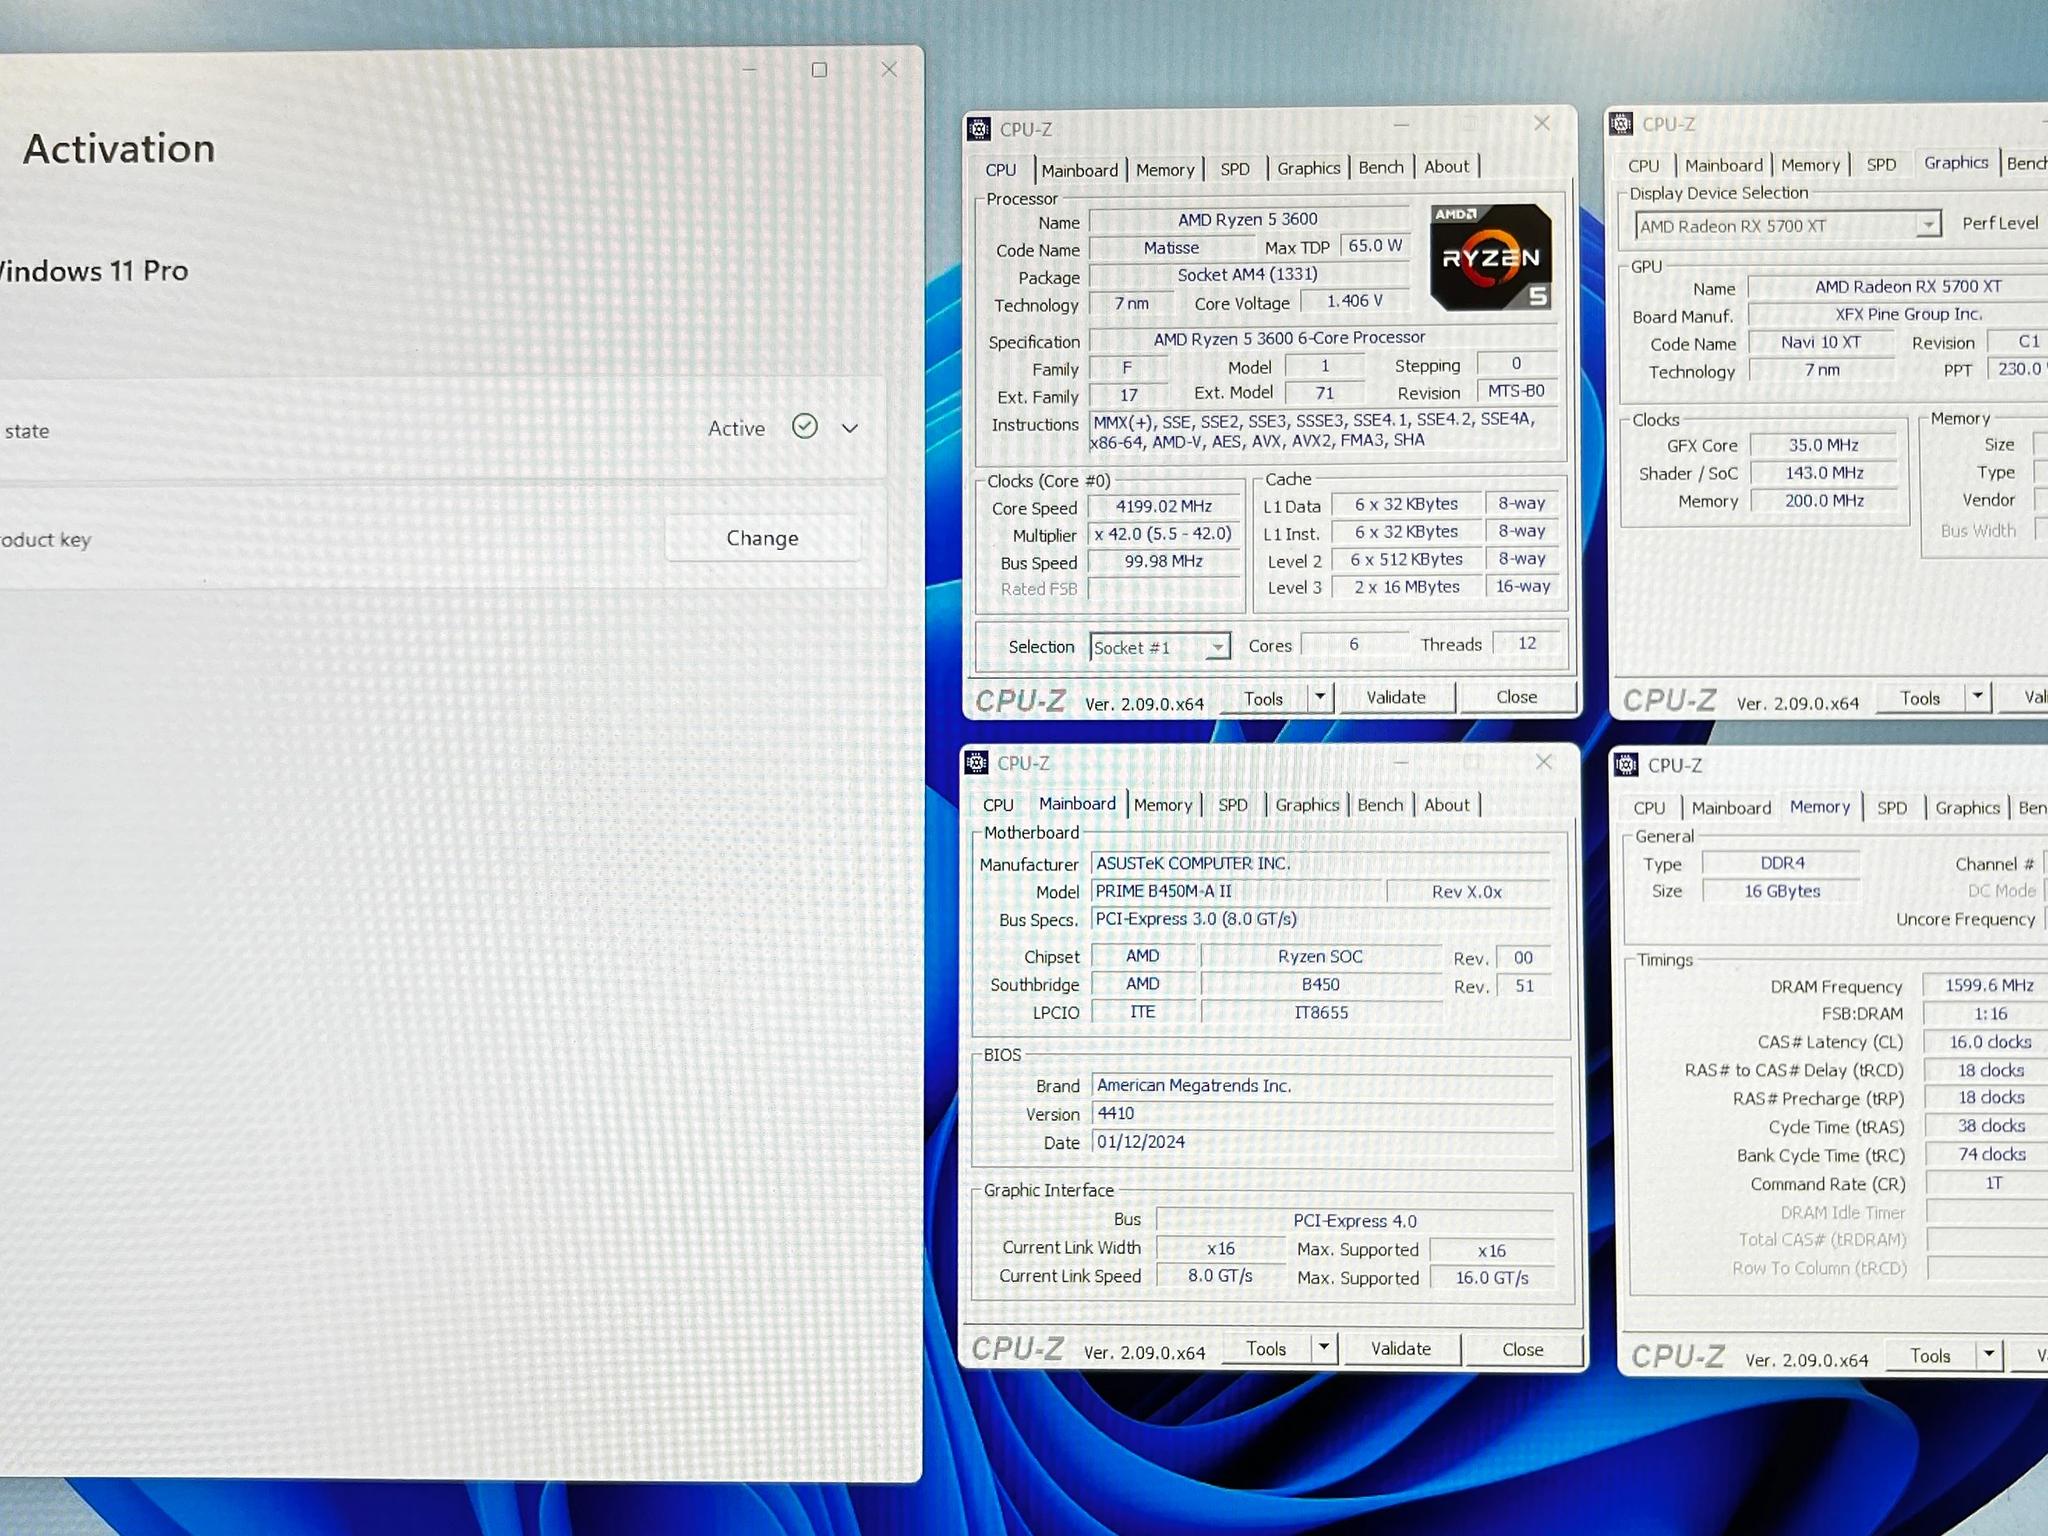
Task: Click the memory Size value 16 GBytes
Action: (x=1781, y=891)
